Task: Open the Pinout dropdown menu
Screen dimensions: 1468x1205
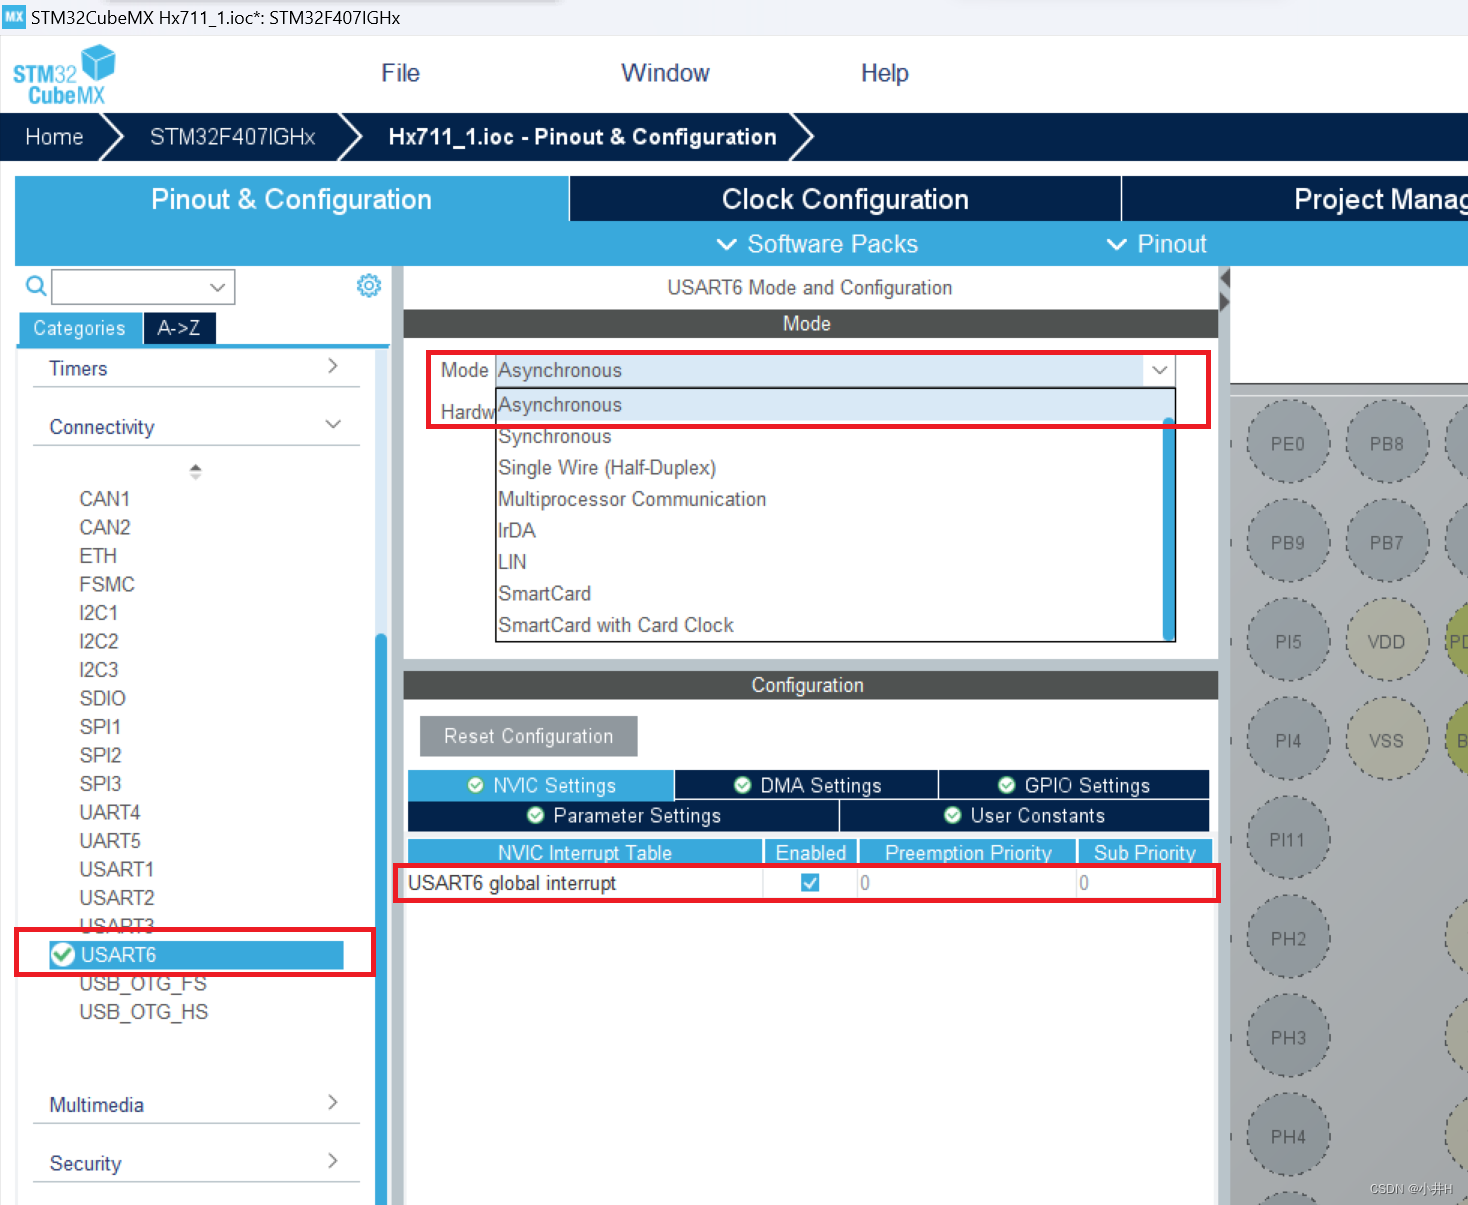Action: 1157,244
